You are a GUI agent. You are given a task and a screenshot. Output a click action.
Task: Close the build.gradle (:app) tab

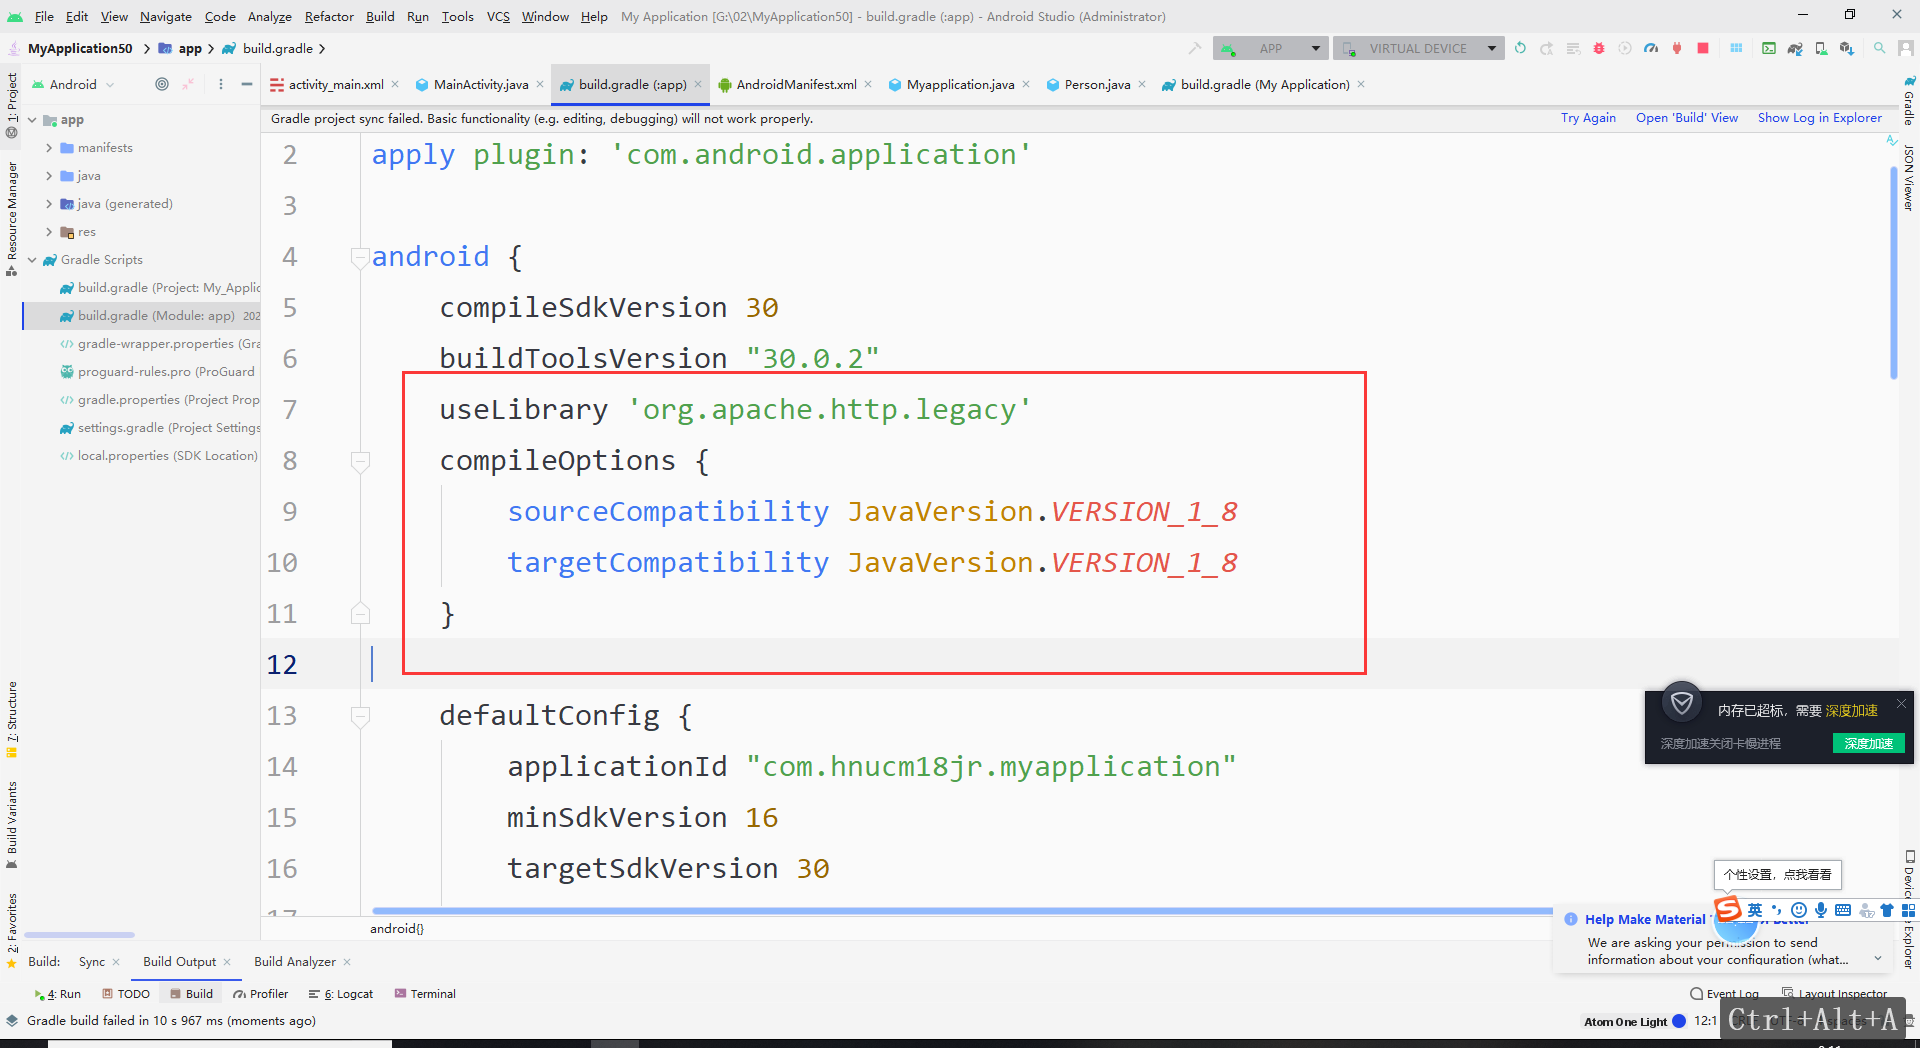(698, 84)
